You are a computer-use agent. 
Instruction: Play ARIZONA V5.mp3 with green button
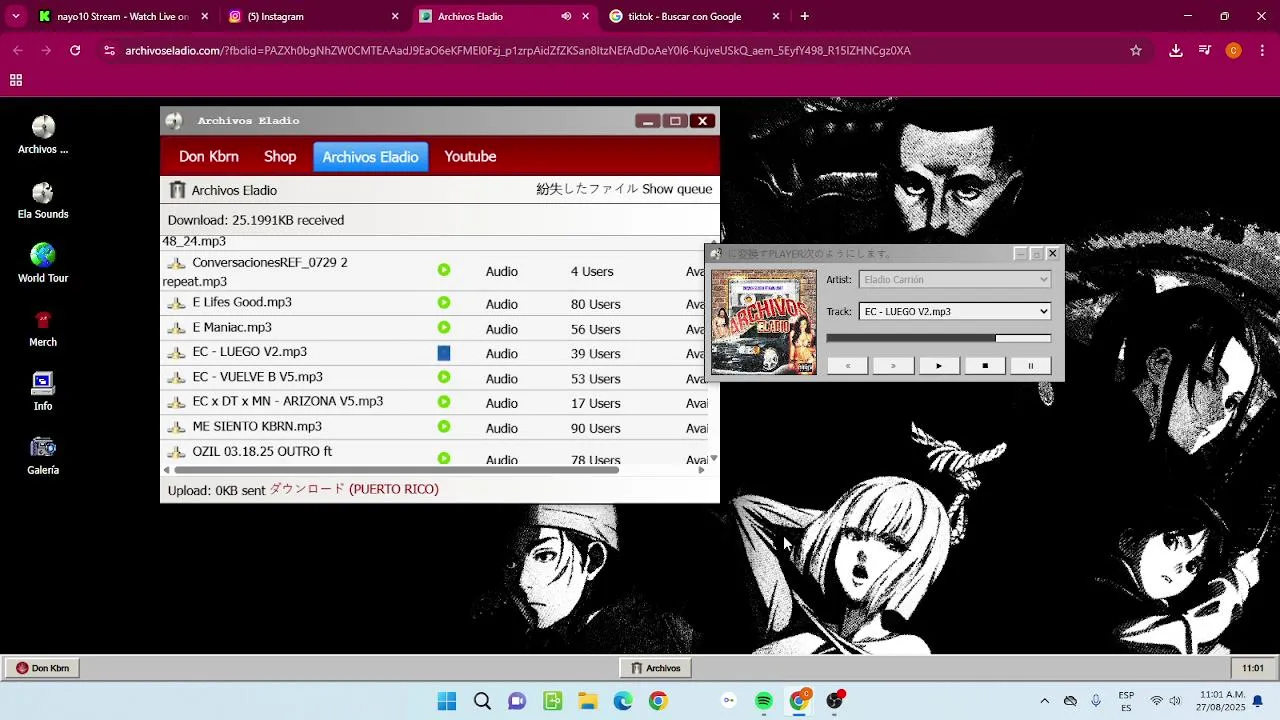(444, 402)
